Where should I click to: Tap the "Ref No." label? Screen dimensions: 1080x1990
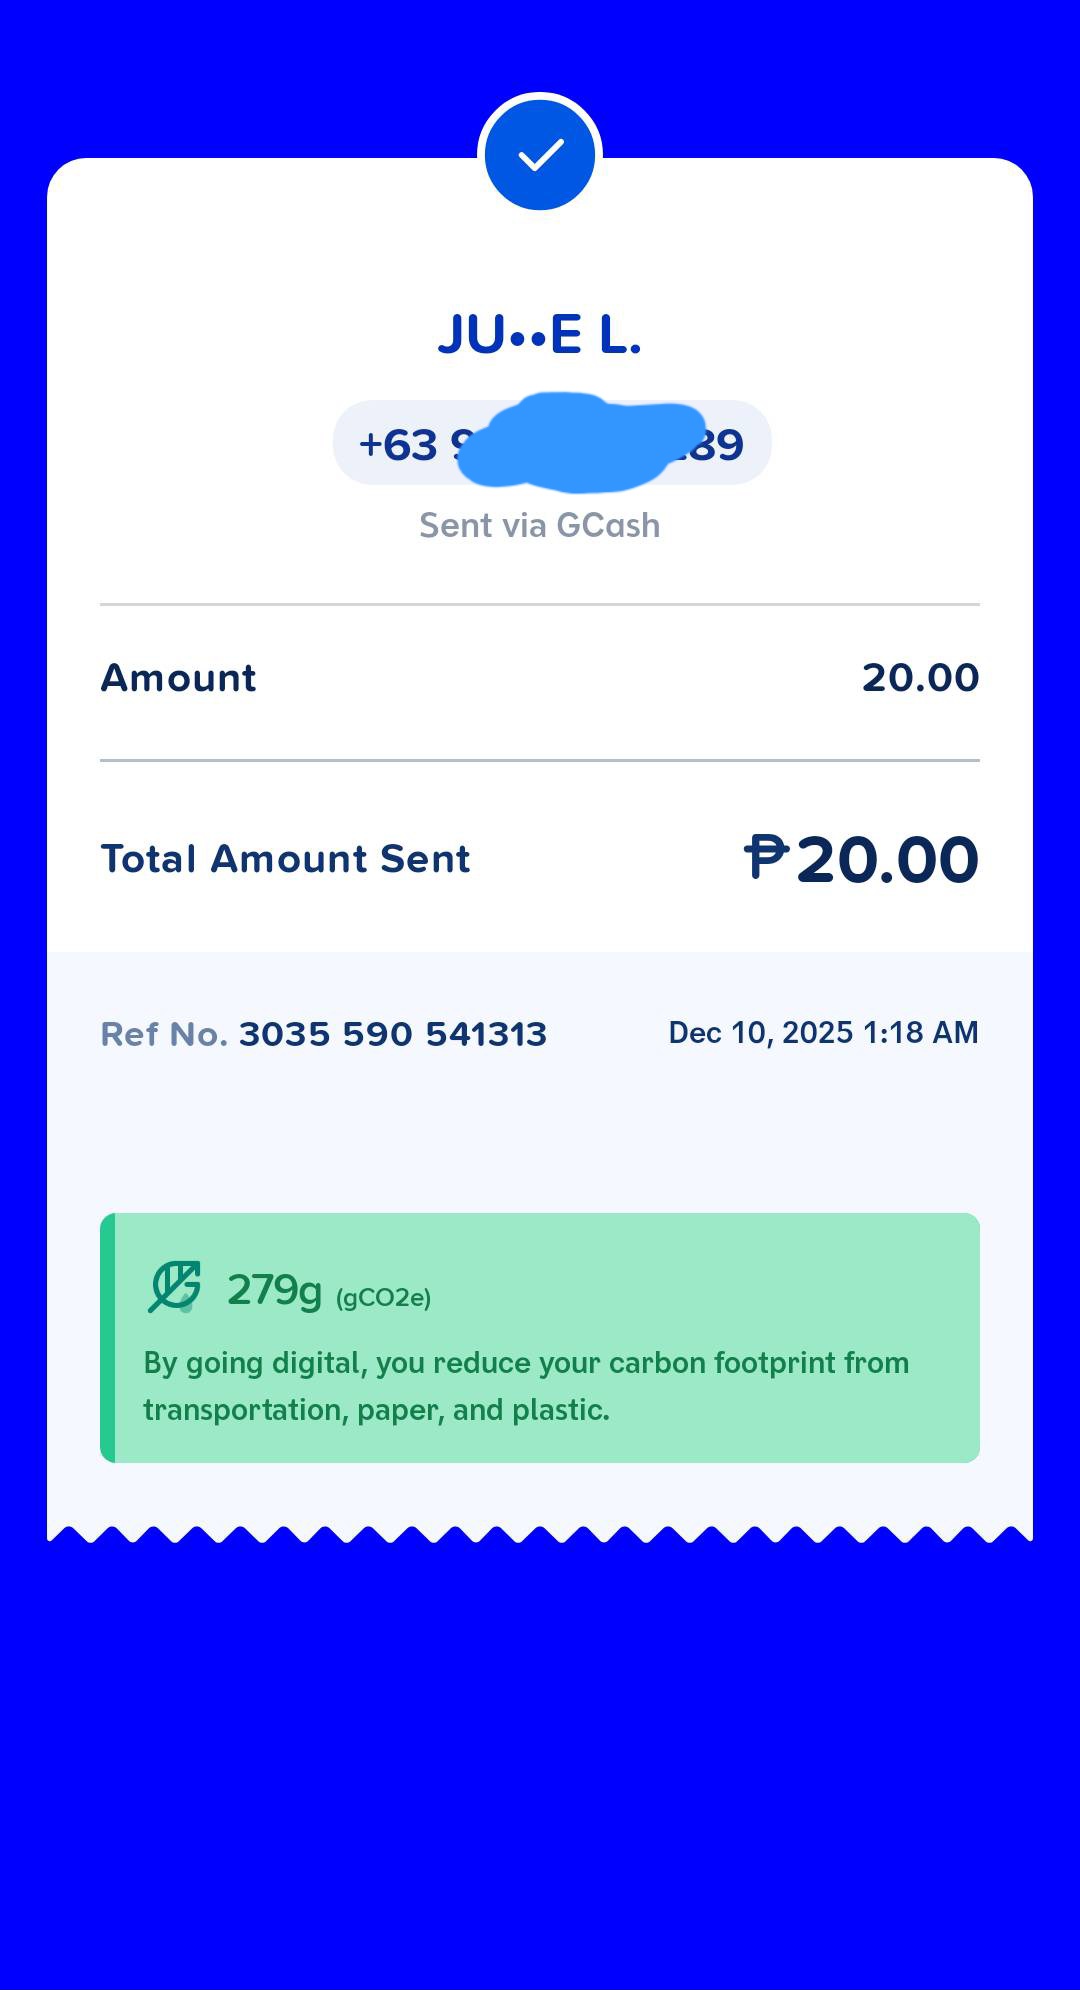click(164, 1034)
